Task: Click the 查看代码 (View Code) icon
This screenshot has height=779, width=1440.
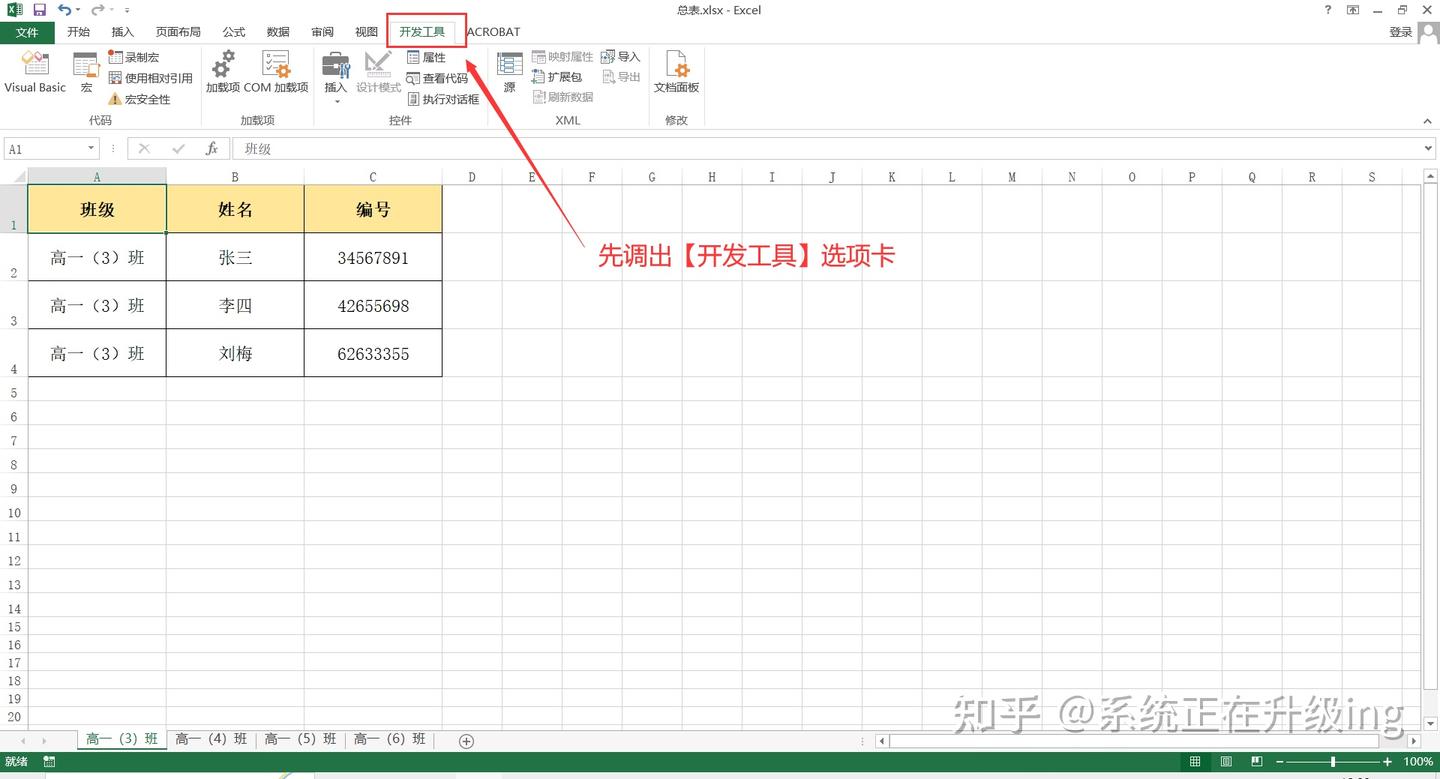Action: 438,77
